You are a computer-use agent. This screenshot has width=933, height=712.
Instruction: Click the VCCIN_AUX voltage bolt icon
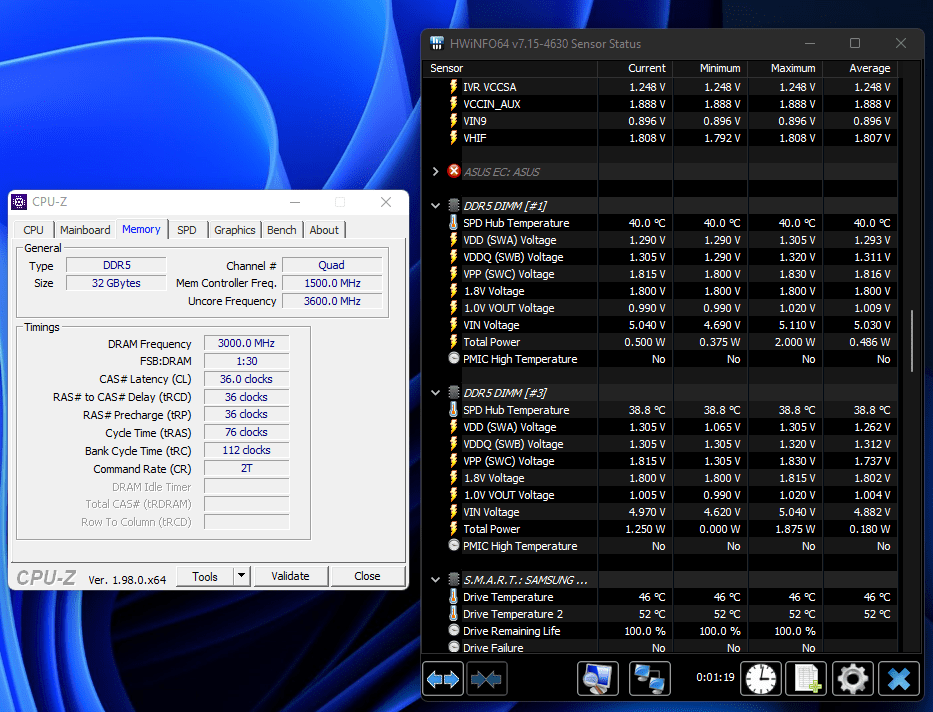(453, 103)
